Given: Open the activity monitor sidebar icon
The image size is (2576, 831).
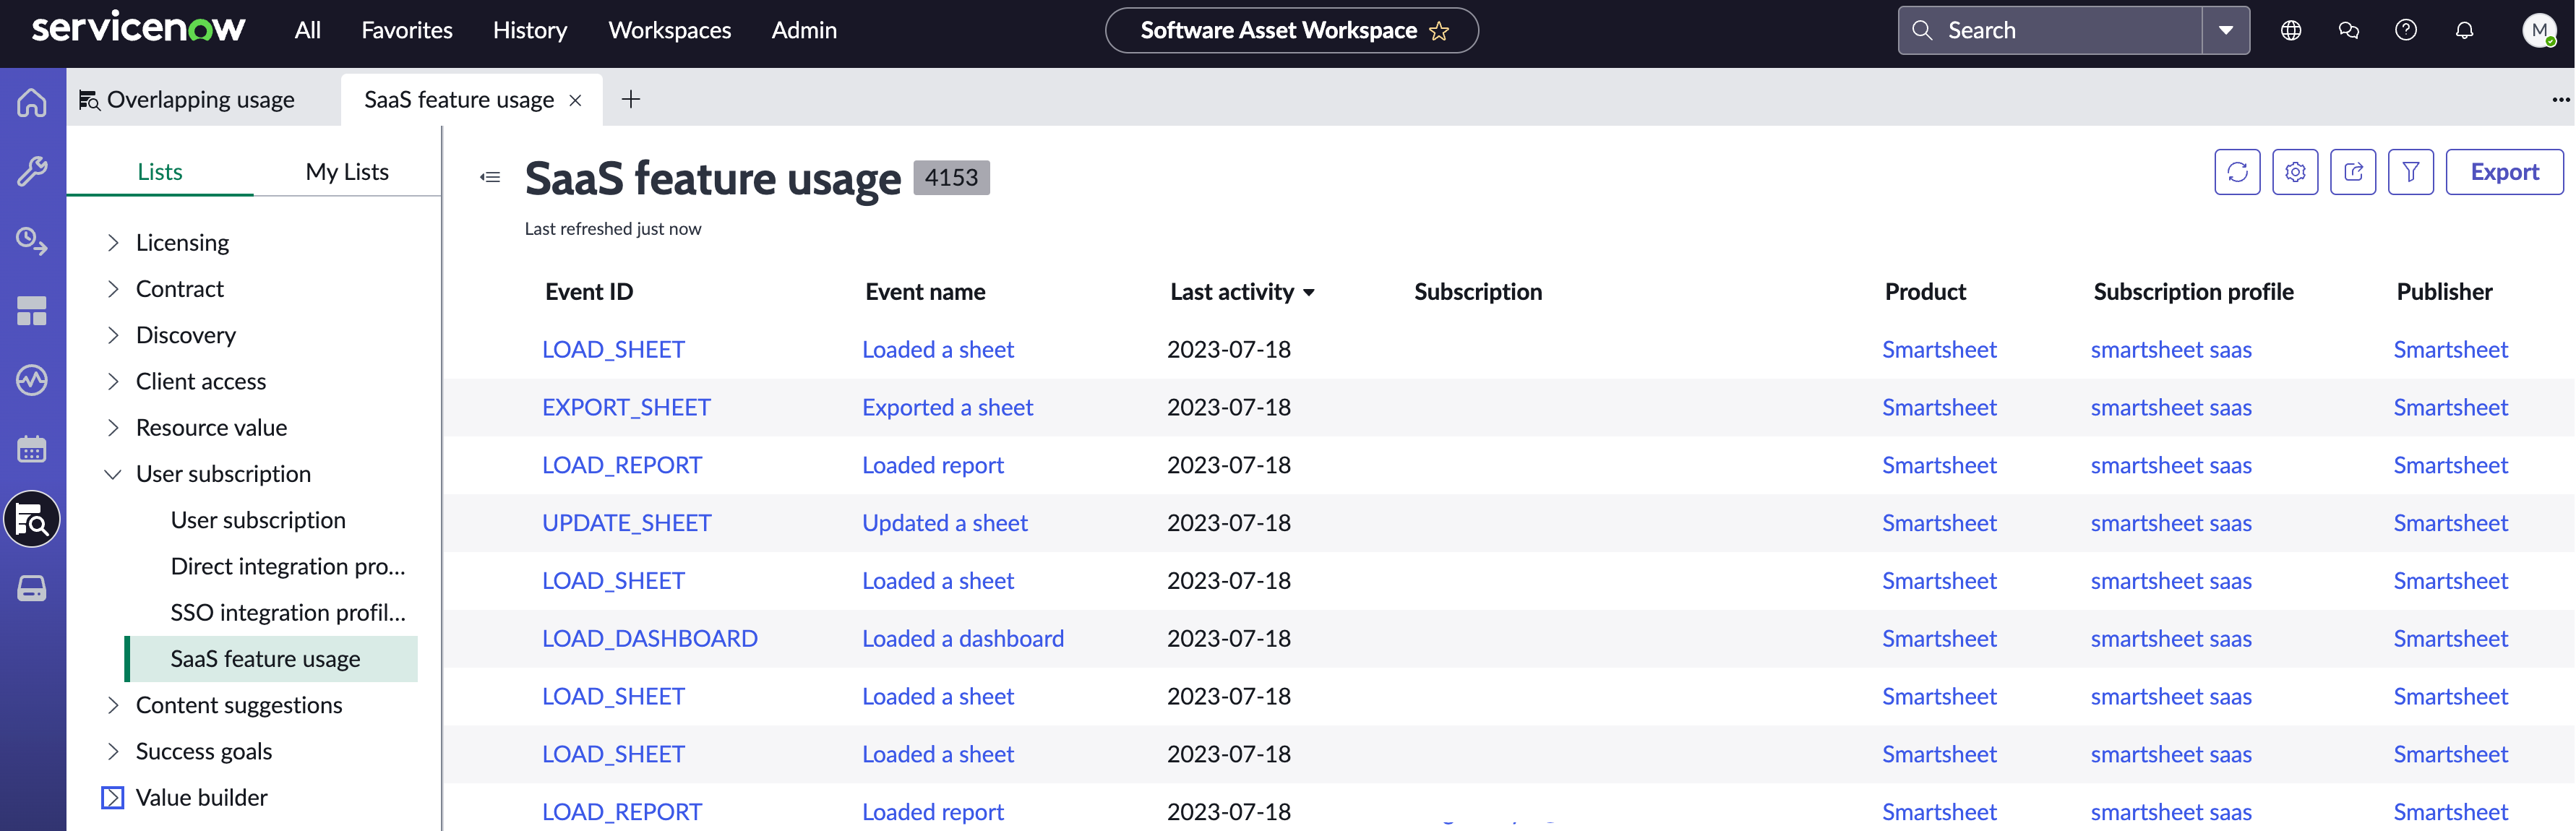Looking at the screenshot, I should click(x=32, y=380).
